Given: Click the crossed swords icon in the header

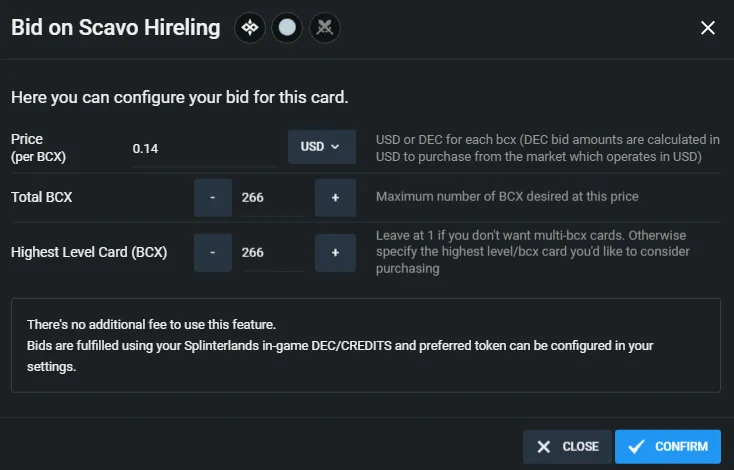Looking at the screenshot, I should (x=324, y=28).
